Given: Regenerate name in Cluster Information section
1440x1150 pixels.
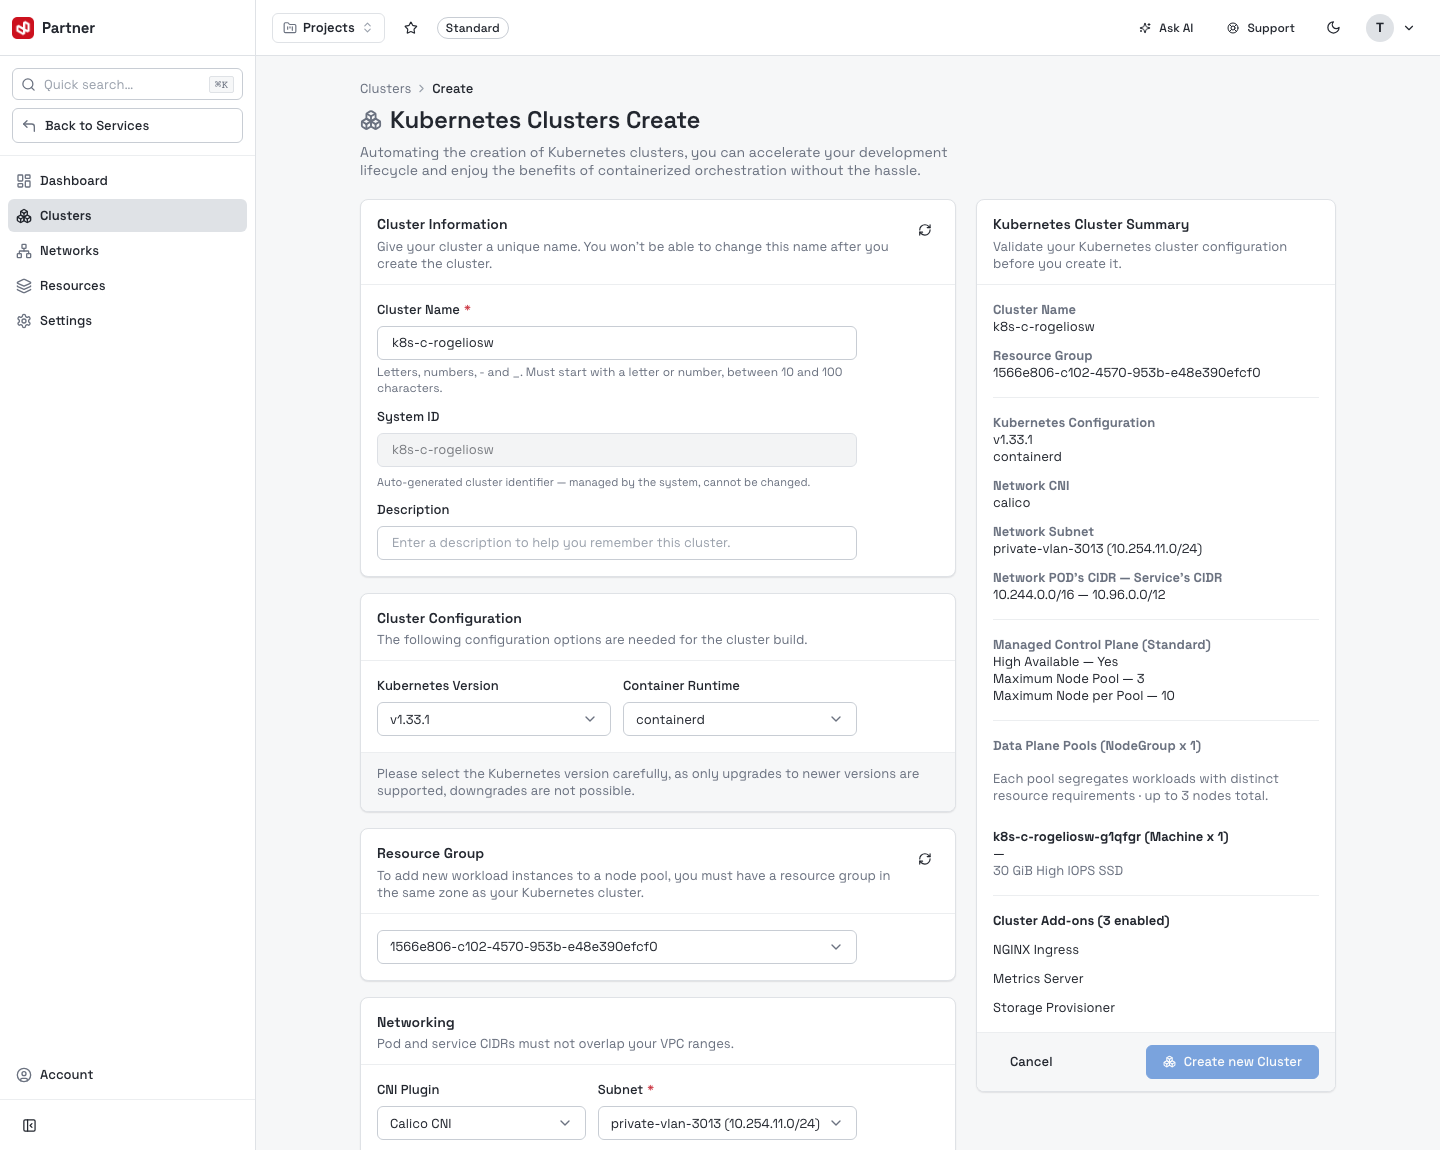Looking at the screenshot, I should [925, 230].
